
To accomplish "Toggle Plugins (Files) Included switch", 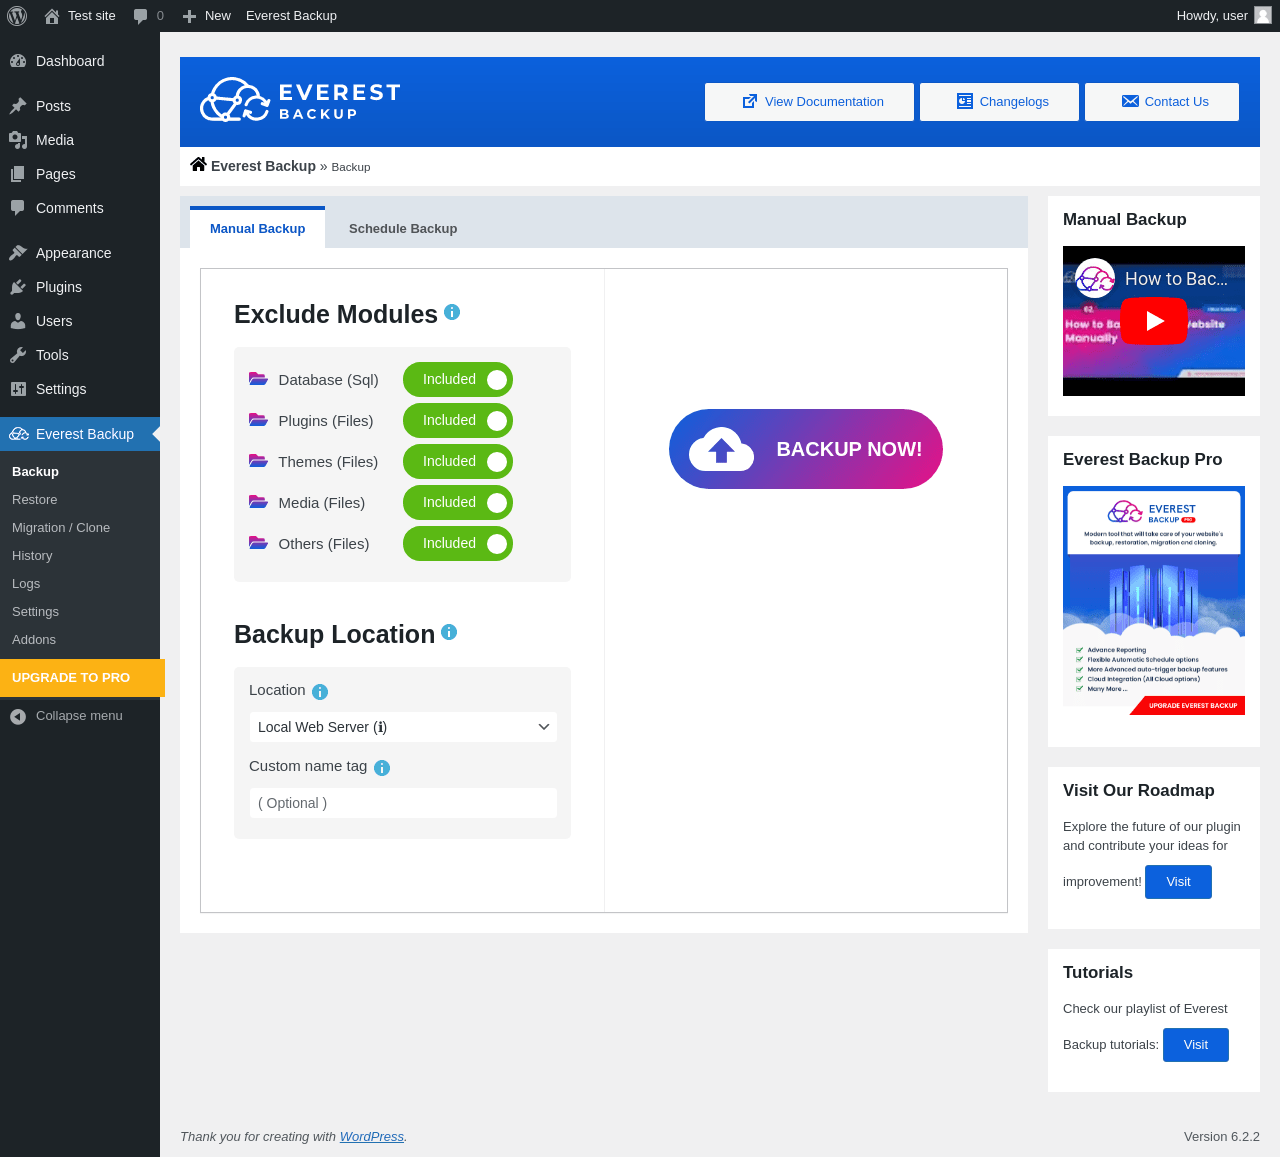I will tap(458, 421).
